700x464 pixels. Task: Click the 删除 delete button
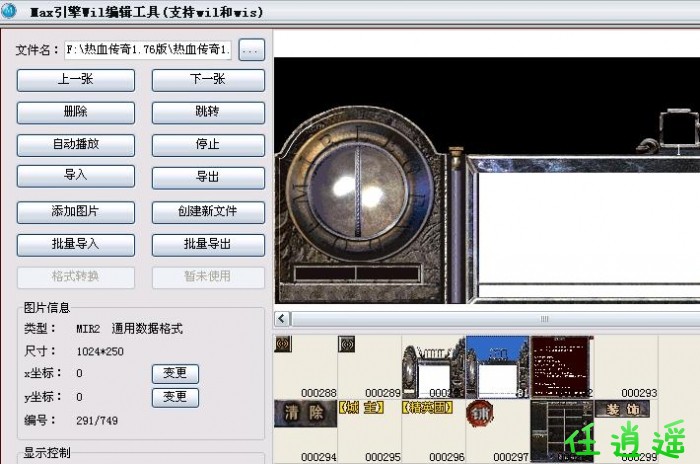click(76, 112)
